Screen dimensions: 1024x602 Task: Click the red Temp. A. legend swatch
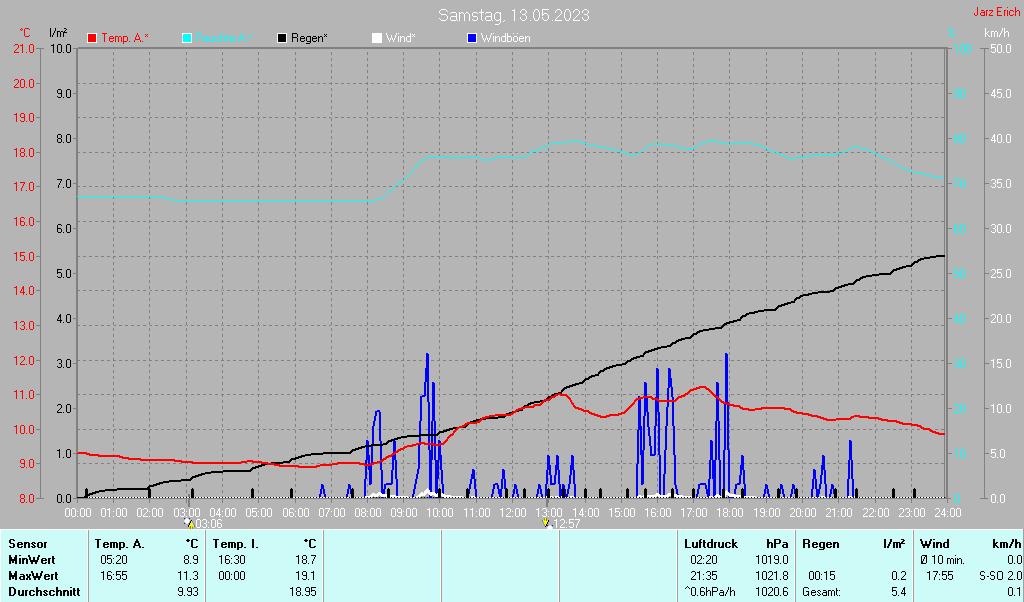[x=92, y=39]
